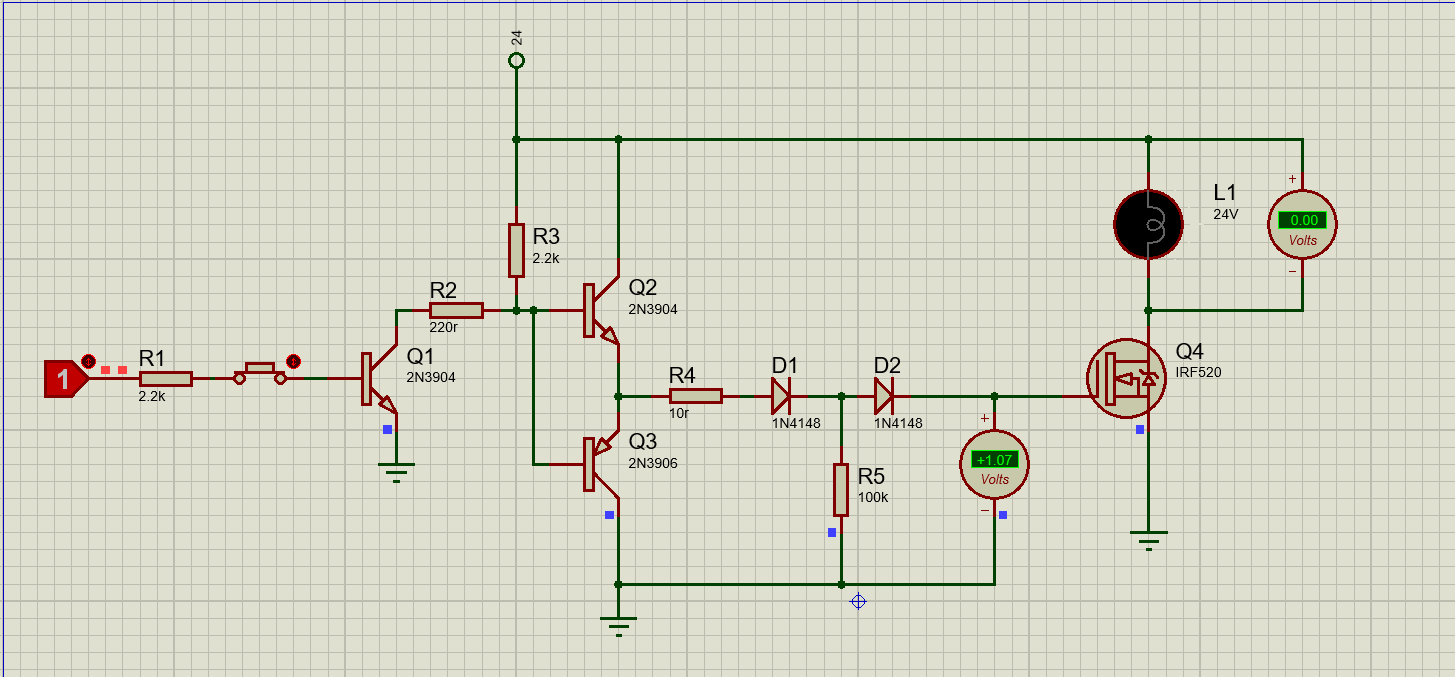Click the voltmeter reading +1.07 volts
Viewport: 1455px width, 677px height.
(x=994, y=465)
